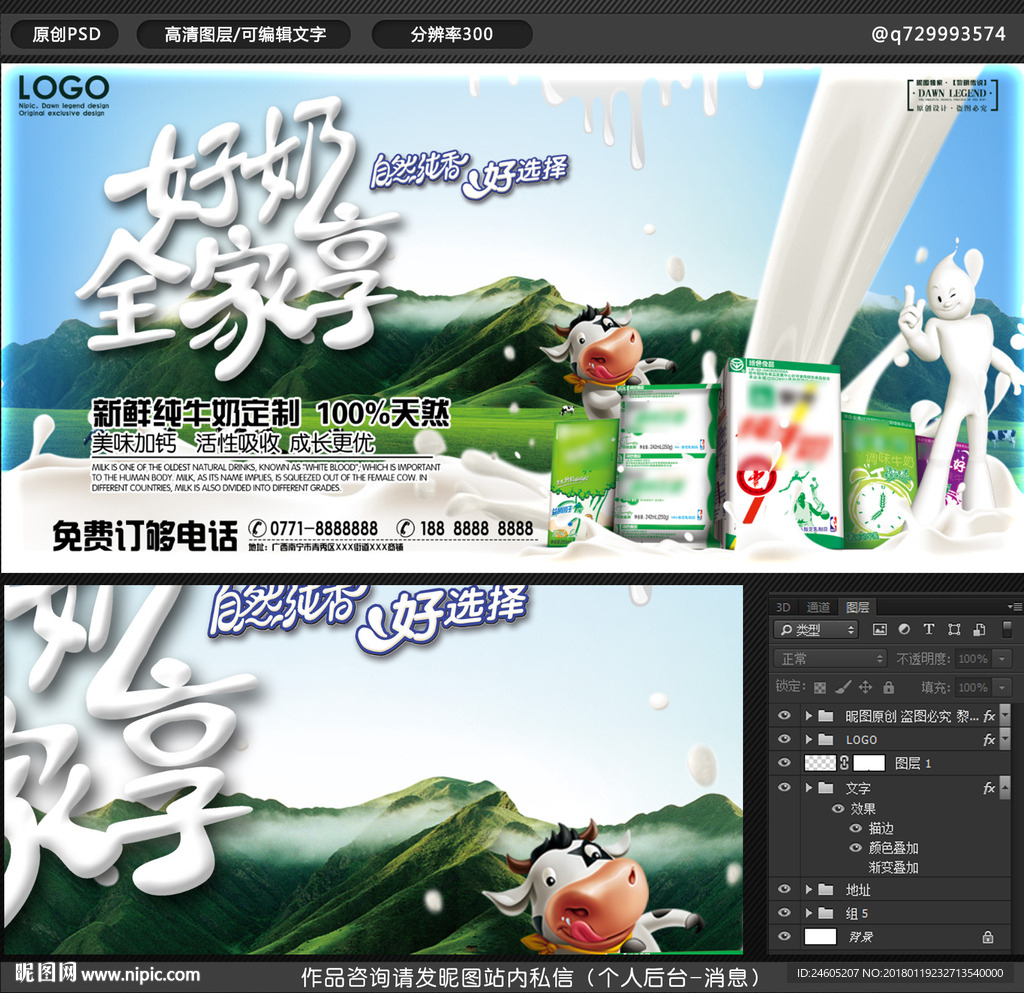Filter layers by pixel layer type icon
The height and width of the screenshot is (993, 1024).
880,629
